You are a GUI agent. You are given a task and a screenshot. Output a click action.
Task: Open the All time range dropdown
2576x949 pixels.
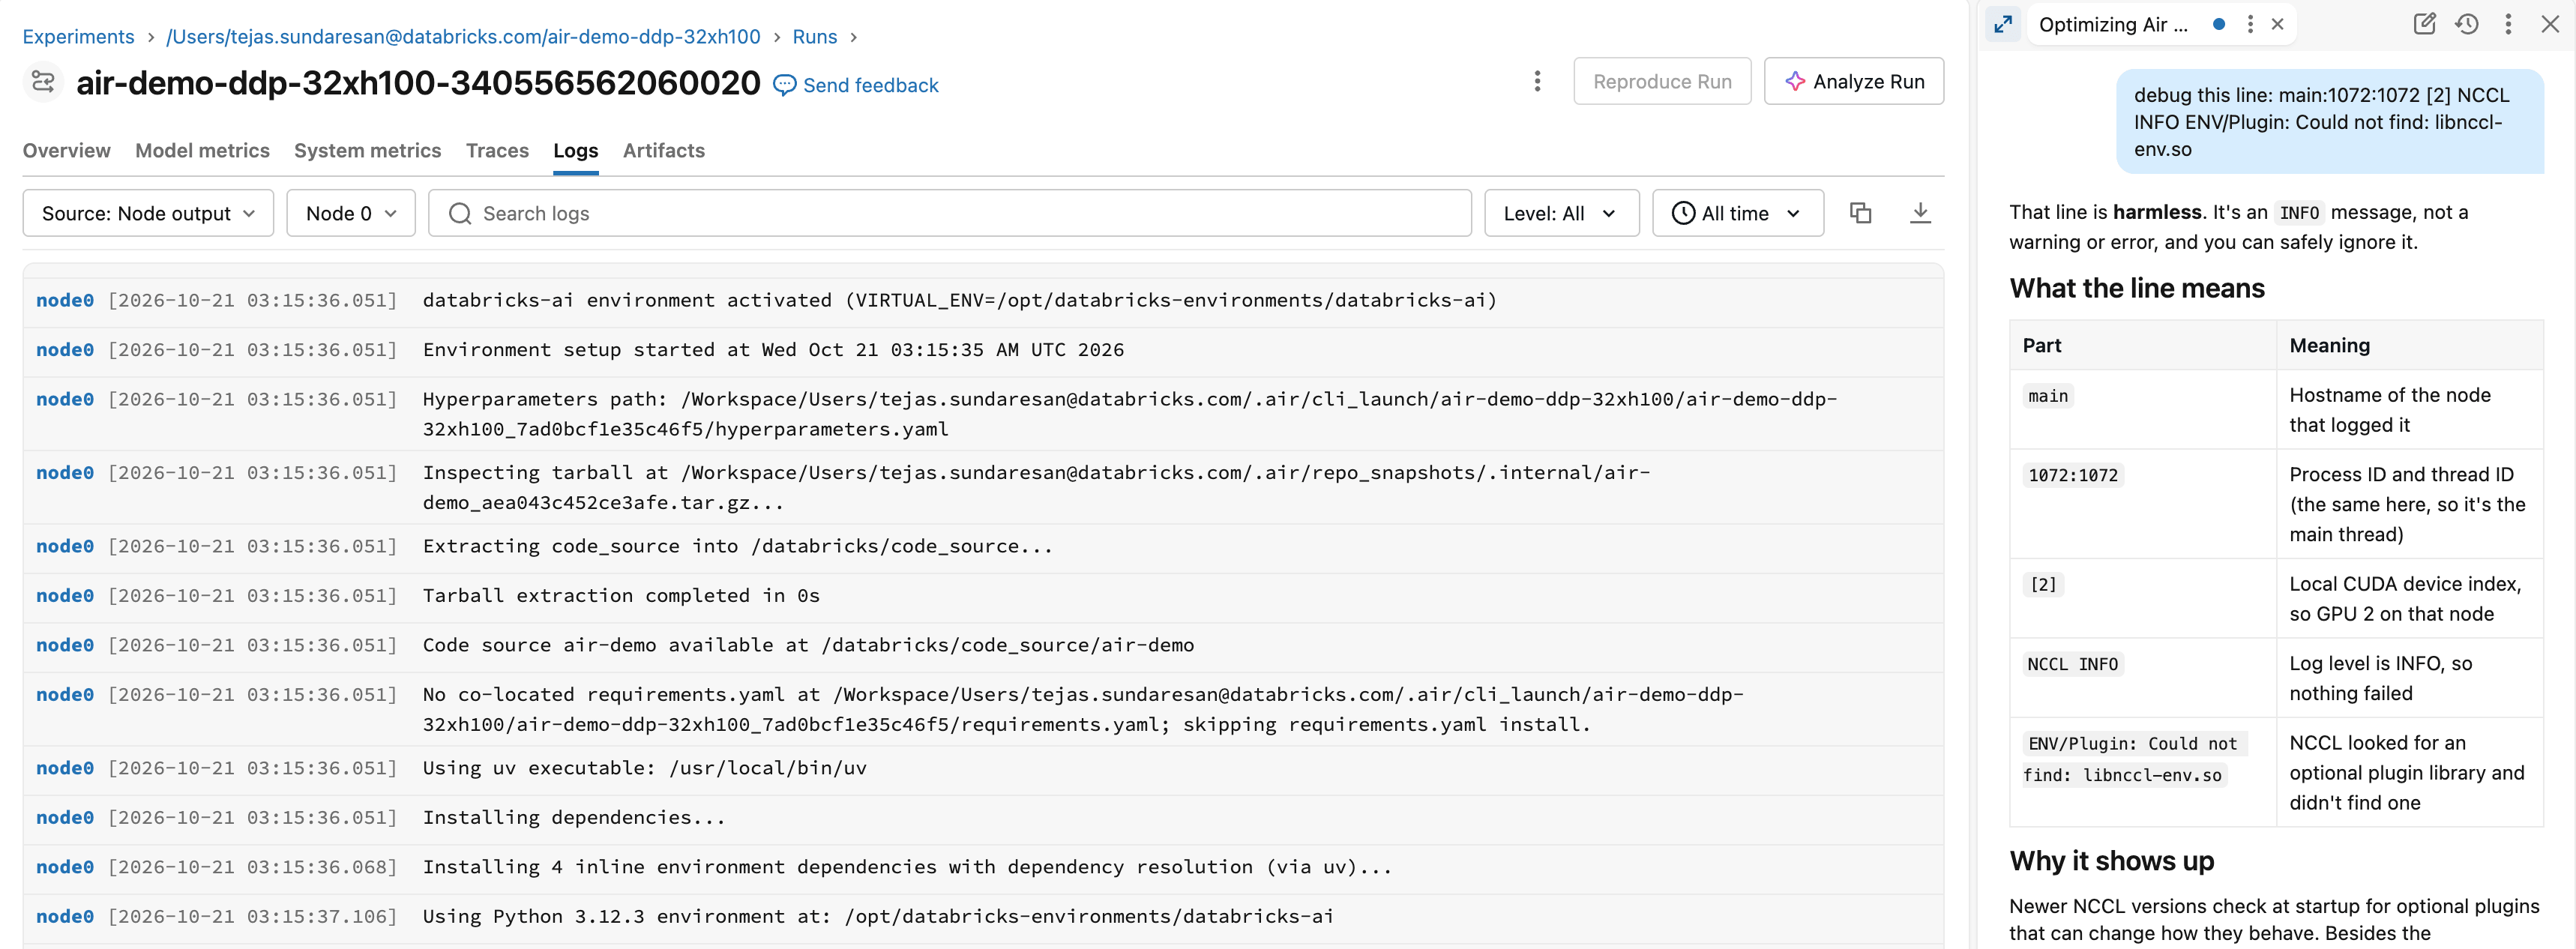coord(1738,213)
